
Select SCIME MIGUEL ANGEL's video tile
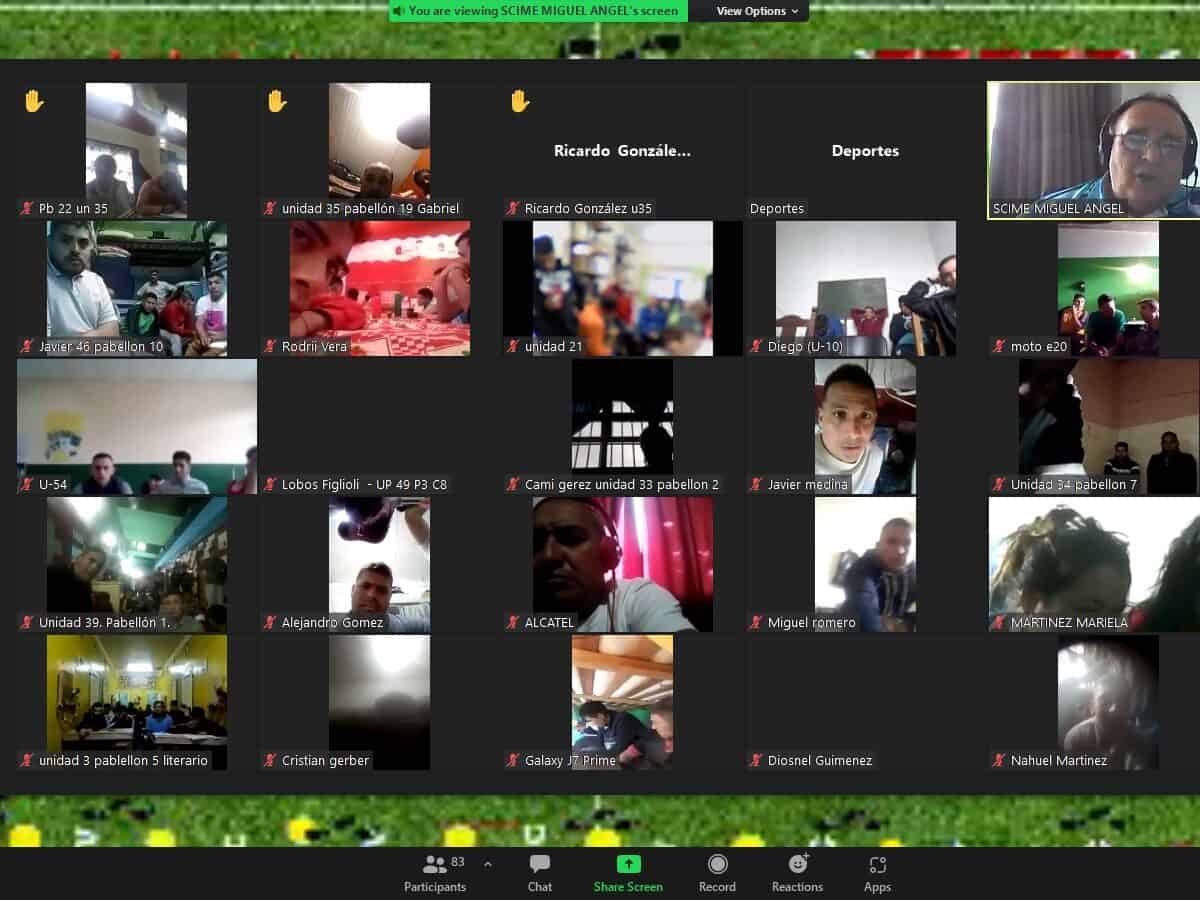tap(1094, 150)
